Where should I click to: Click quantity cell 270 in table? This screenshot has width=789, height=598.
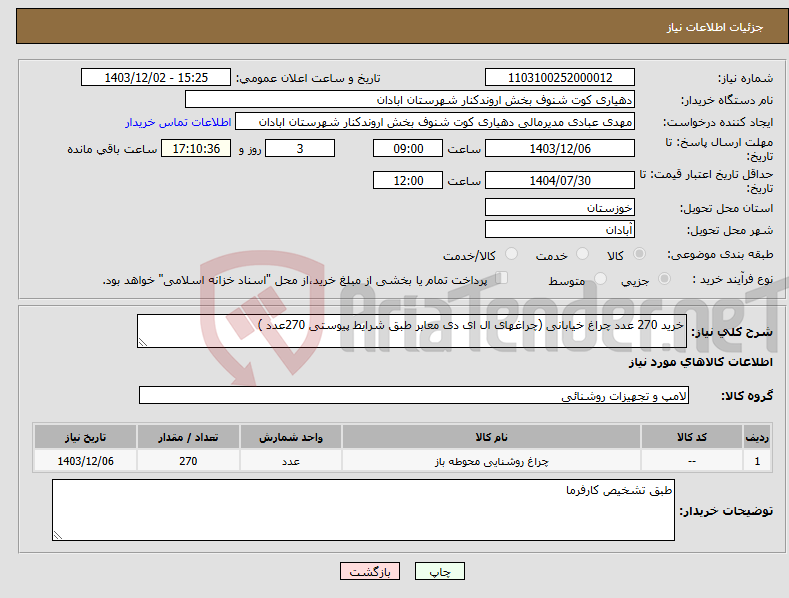click(x=188, y=461)
